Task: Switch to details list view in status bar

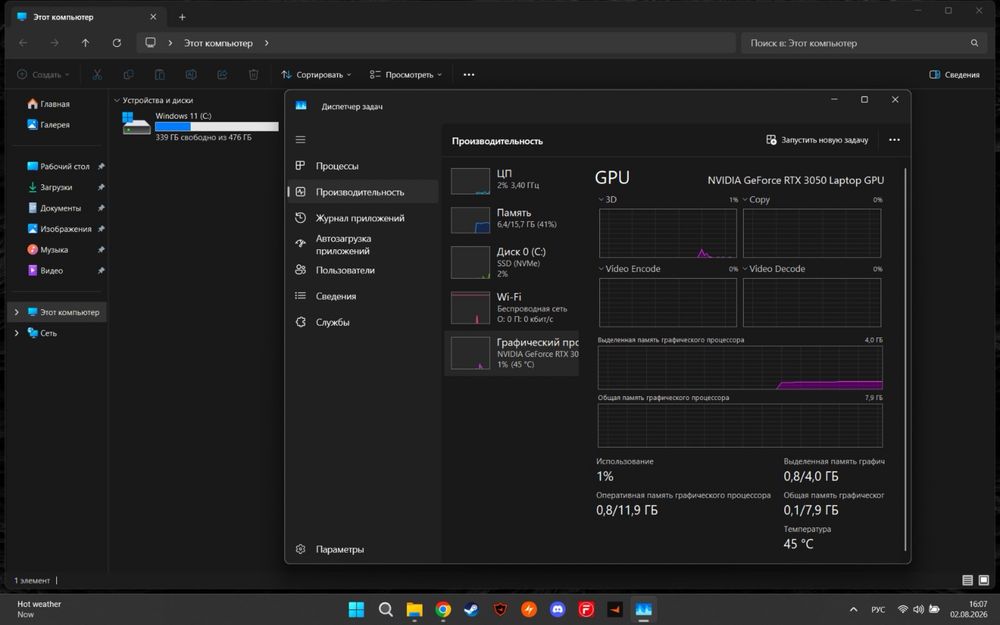Action: click(x=967, y=580)
